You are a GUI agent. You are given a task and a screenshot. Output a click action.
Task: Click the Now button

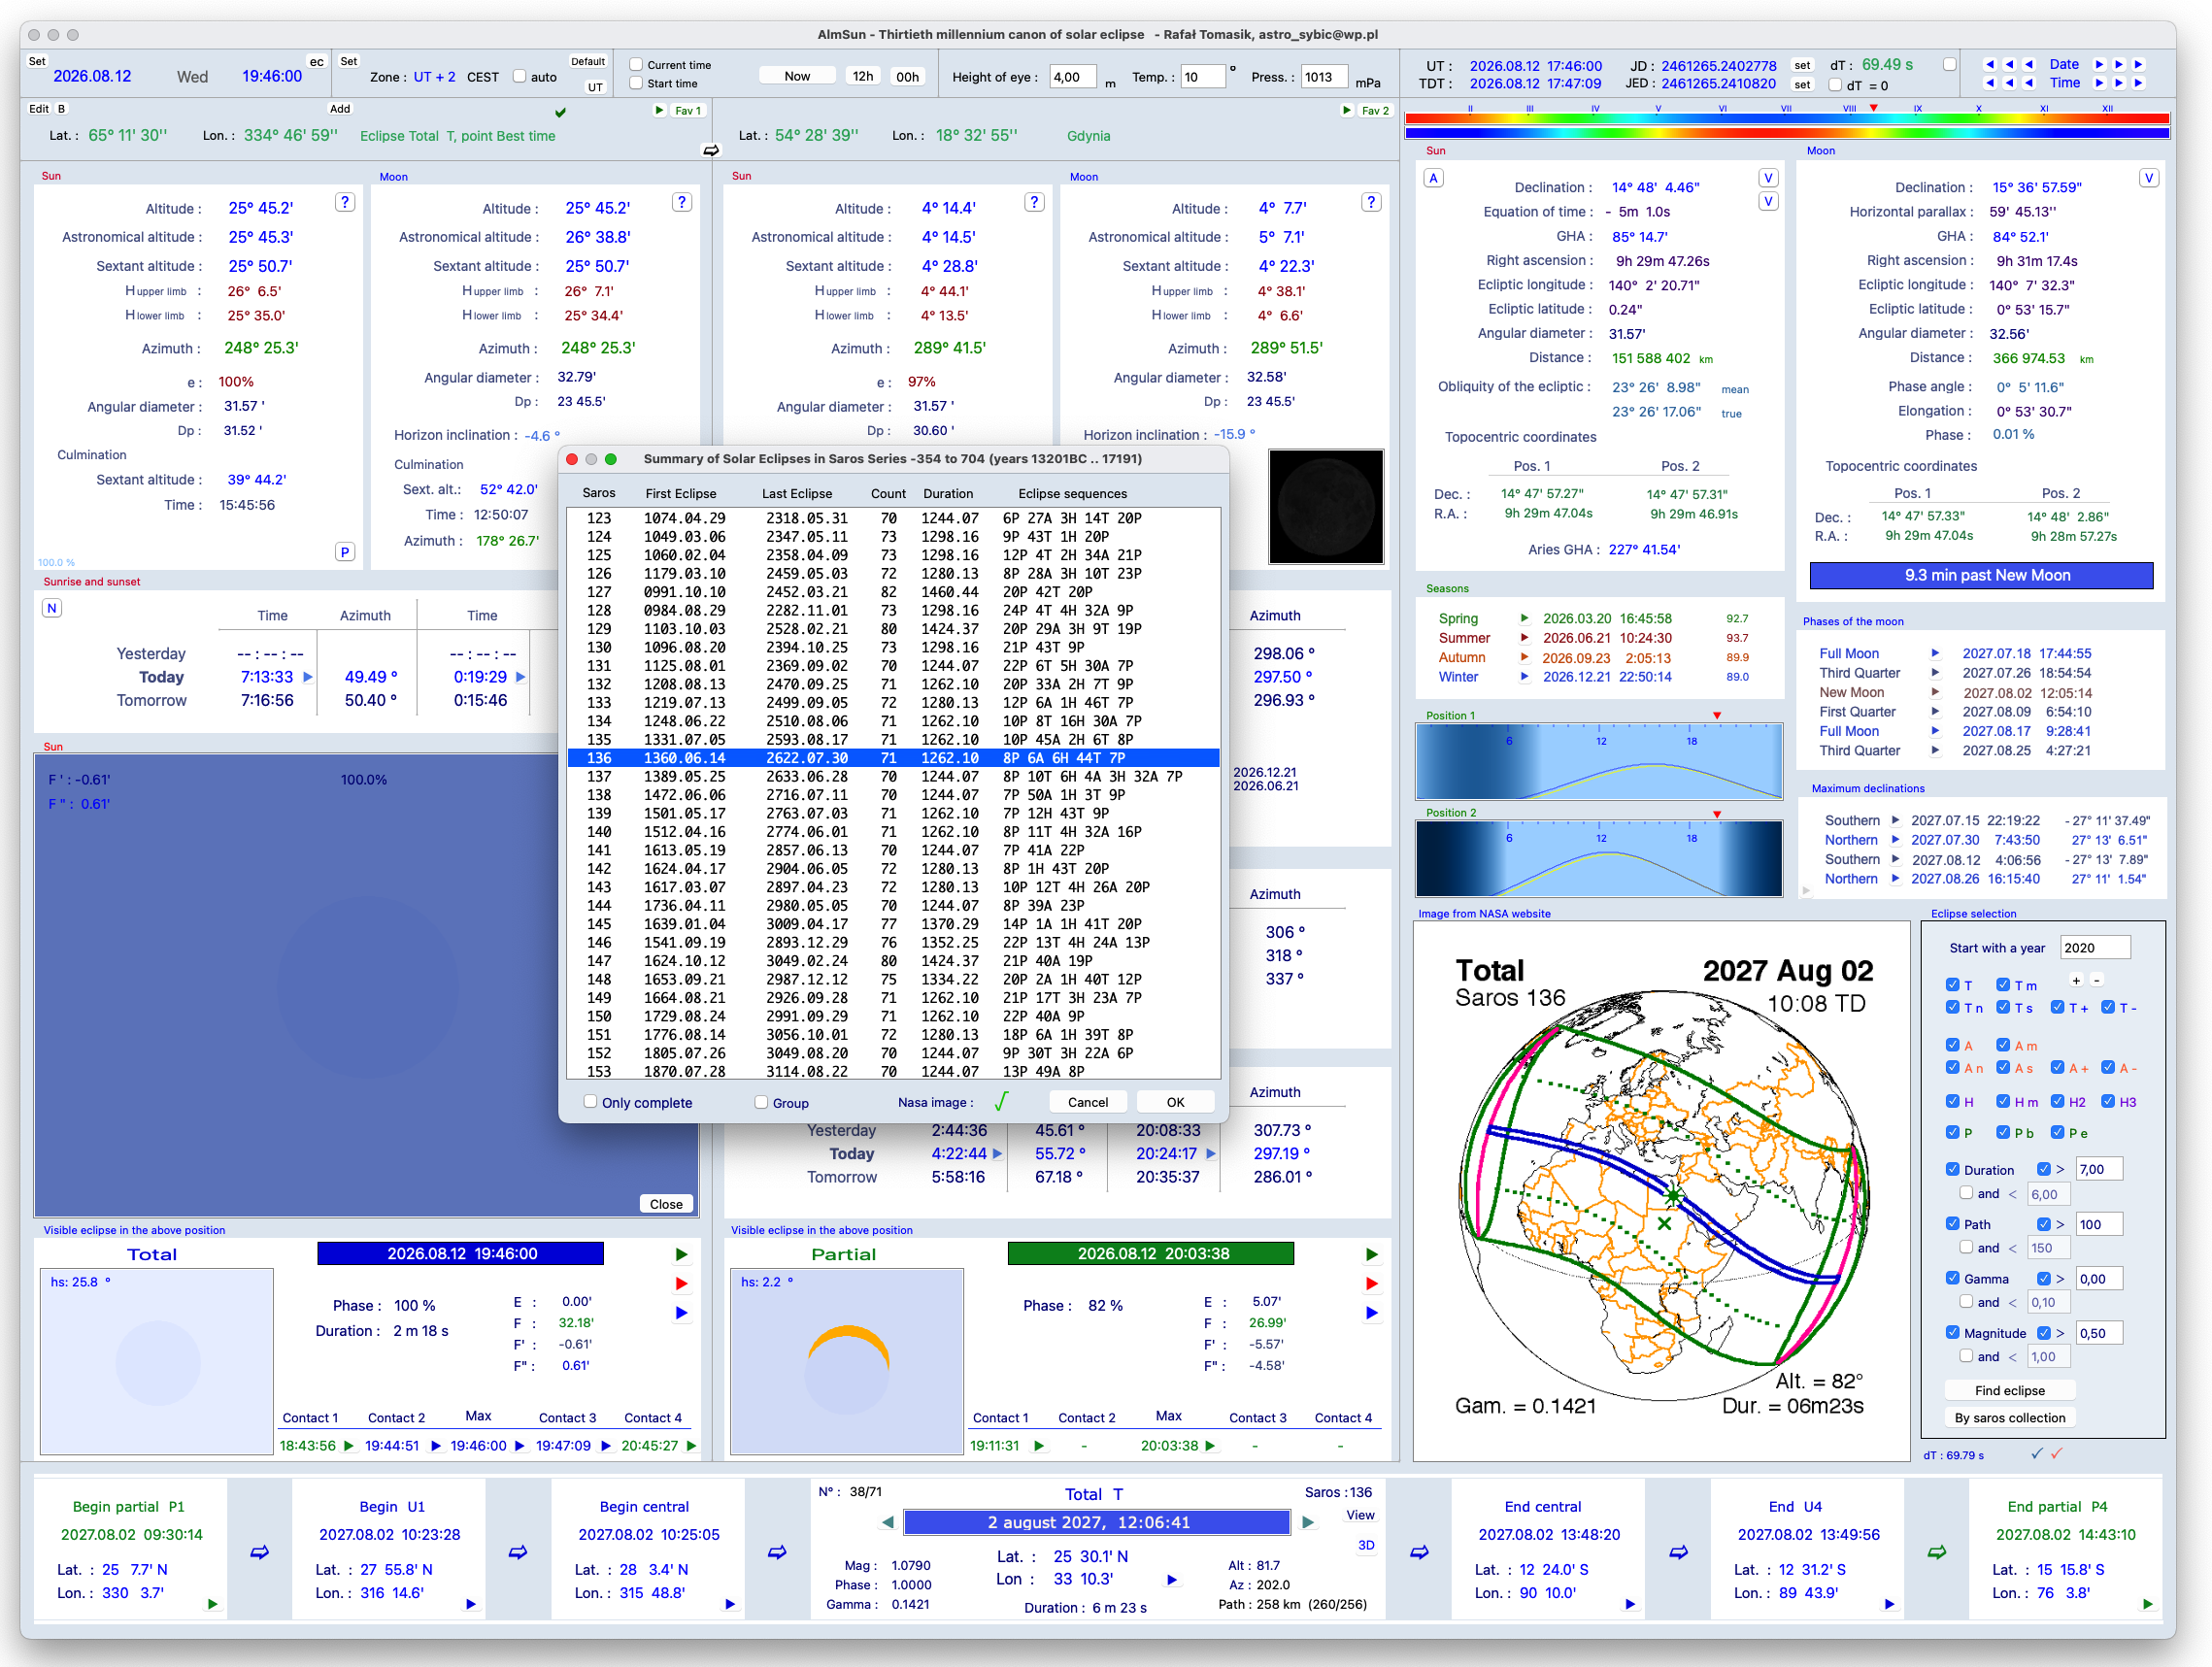pos(797,76)
